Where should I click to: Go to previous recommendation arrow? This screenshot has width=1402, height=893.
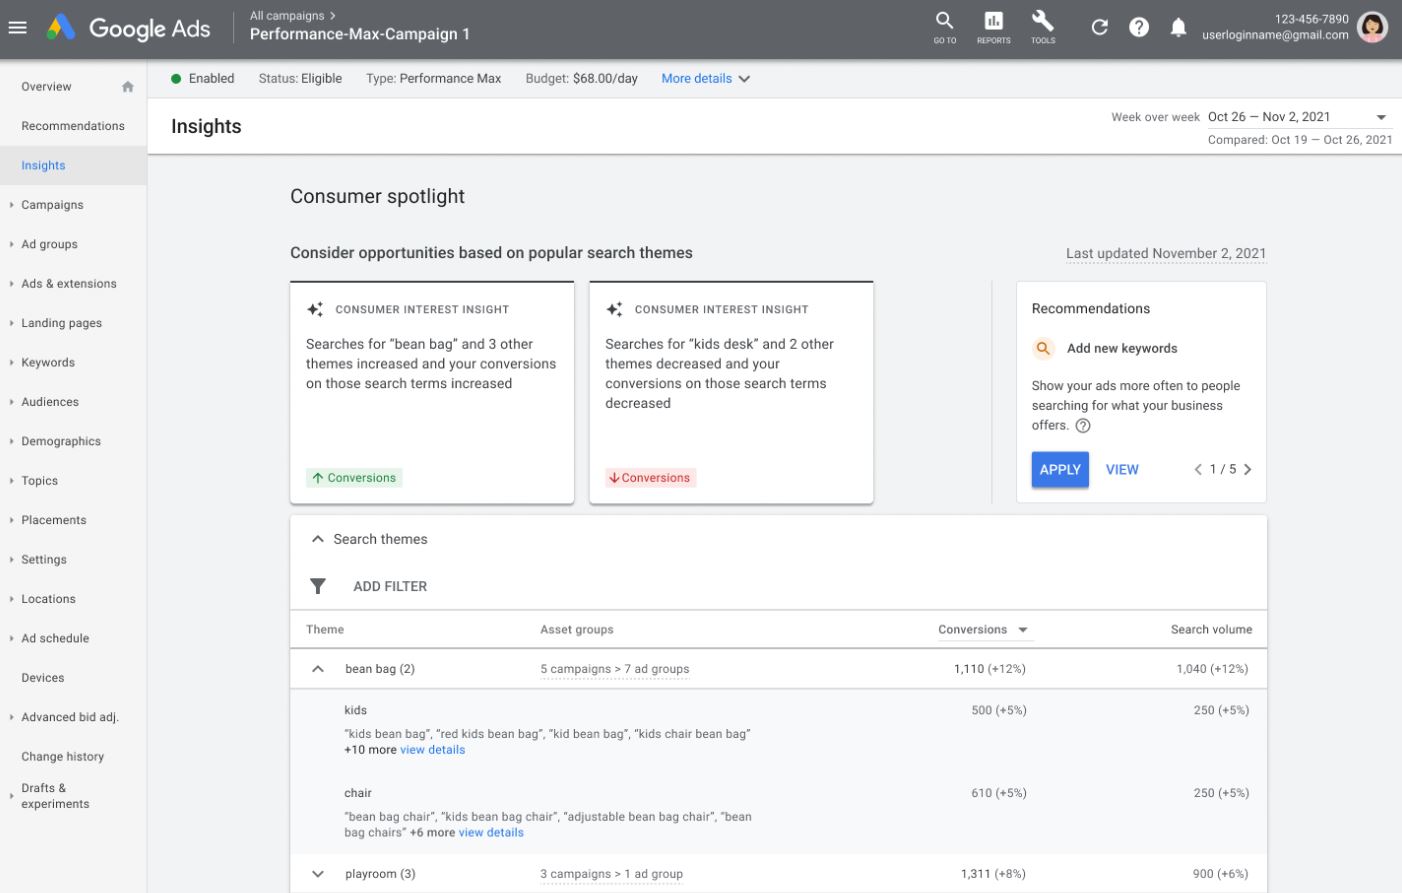(1198, 469)
